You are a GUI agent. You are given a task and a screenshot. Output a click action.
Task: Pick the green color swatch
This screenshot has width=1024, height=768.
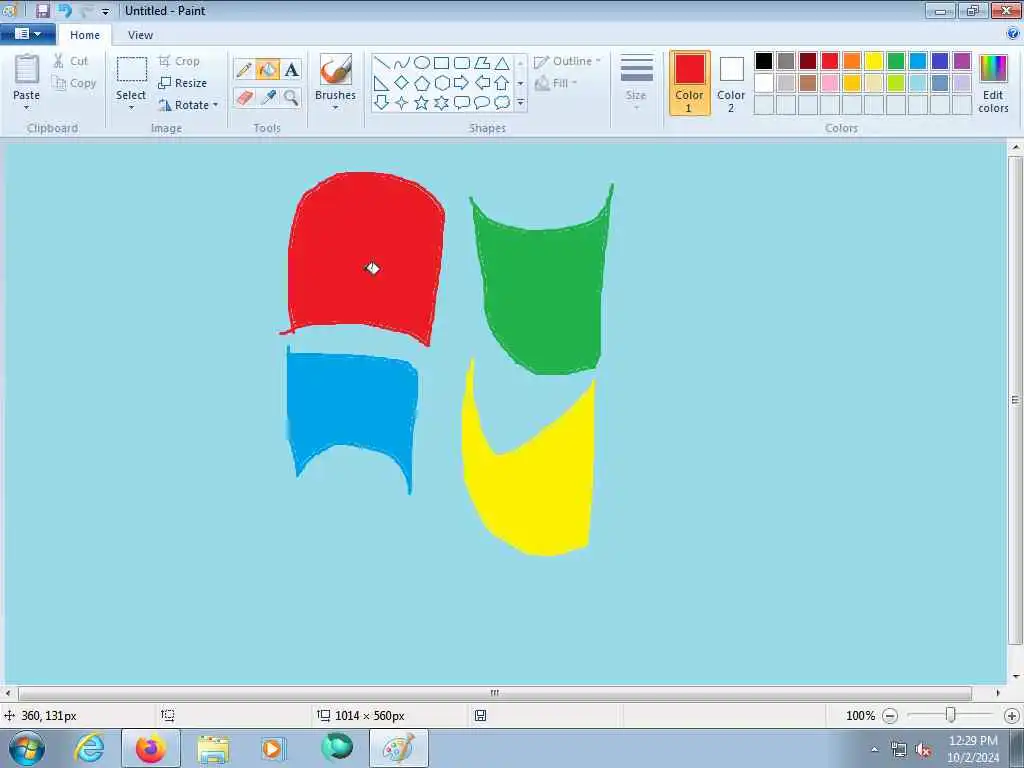click(x=896, y=61)
